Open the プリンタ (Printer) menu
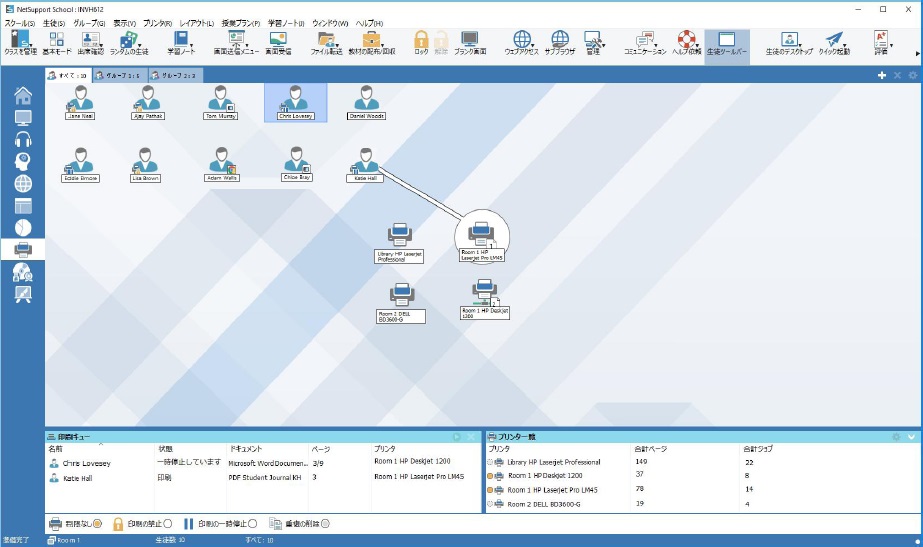 155,22
